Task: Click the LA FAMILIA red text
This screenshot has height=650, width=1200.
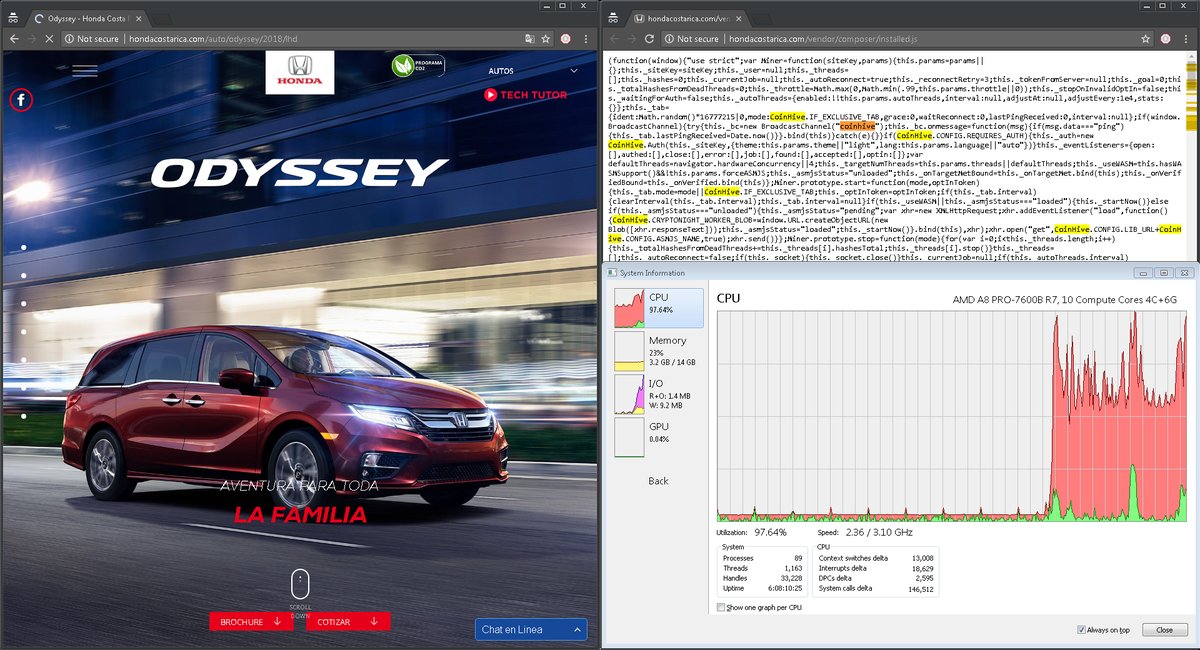Action: (300, 516)
